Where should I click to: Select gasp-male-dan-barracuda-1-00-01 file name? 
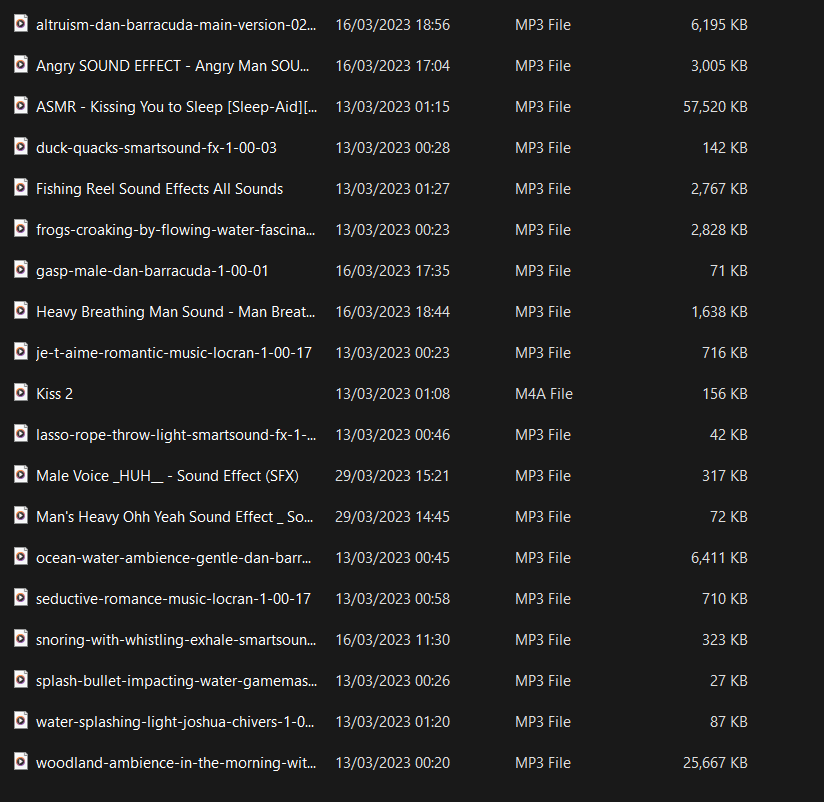coord(152,271)
